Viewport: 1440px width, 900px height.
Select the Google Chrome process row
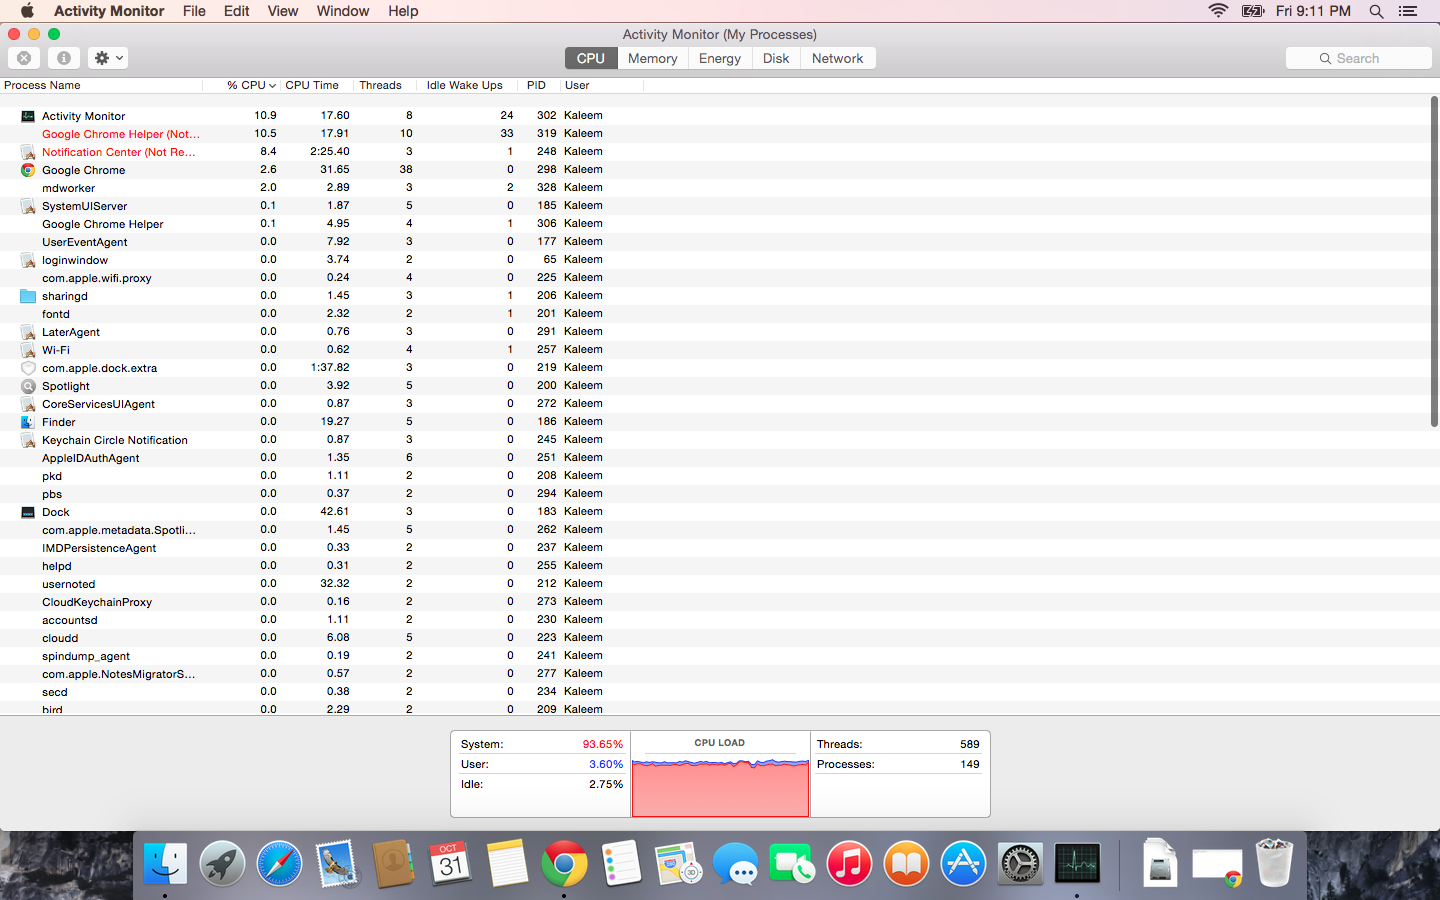tap(715, 169)
